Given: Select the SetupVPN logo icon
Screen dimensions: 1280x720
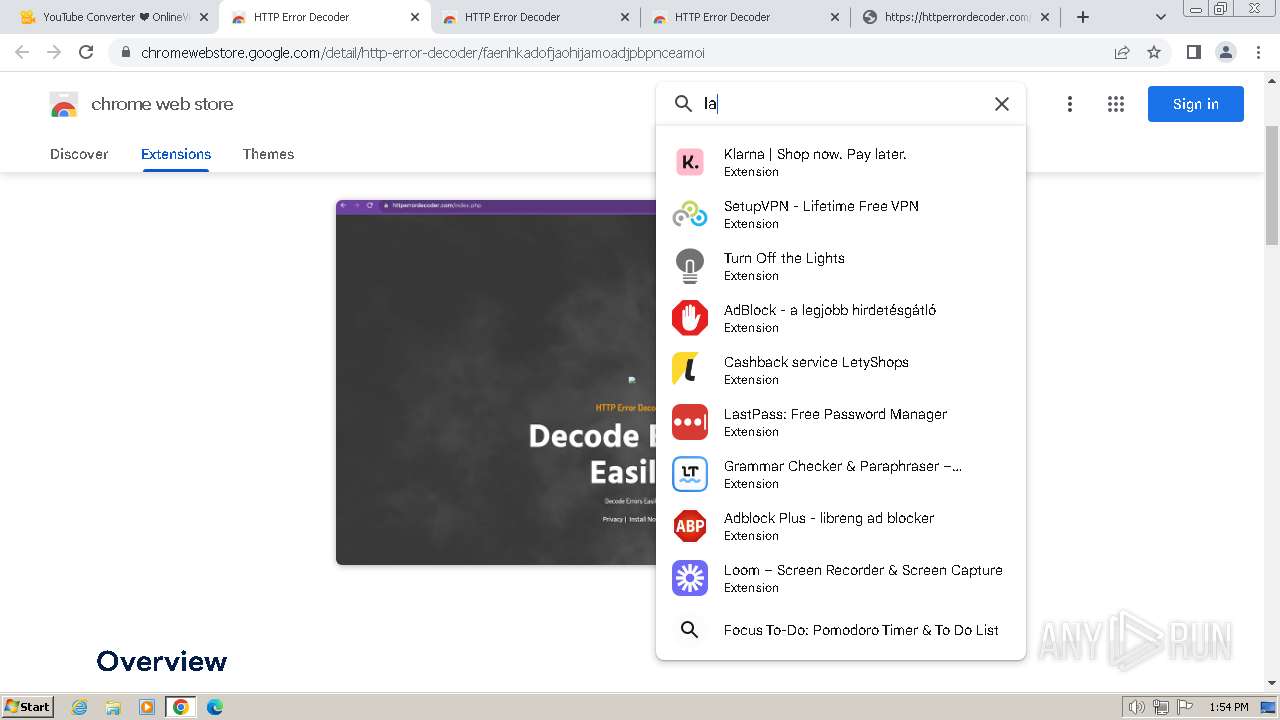Looking at the screenshot, I should 690,214.
